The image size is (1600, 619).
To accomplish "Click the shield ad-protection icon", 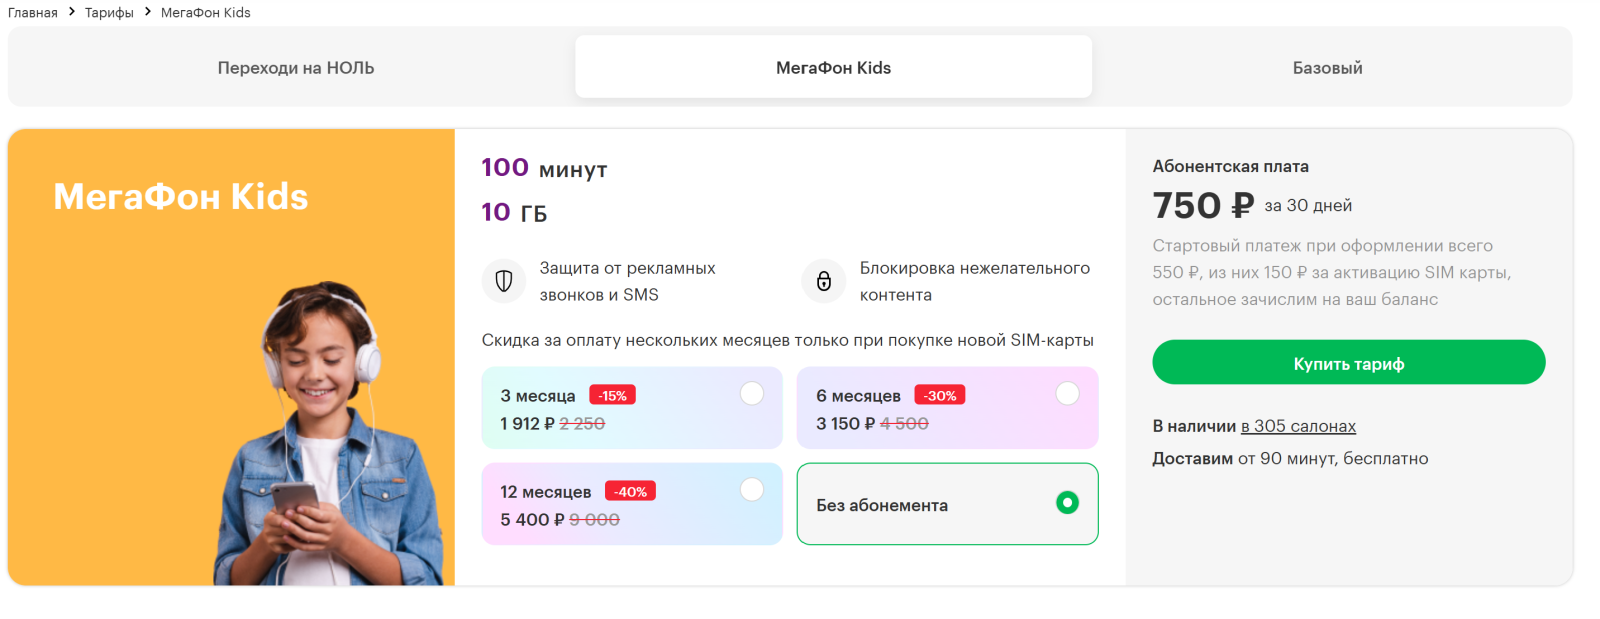I will coord(504,281).
